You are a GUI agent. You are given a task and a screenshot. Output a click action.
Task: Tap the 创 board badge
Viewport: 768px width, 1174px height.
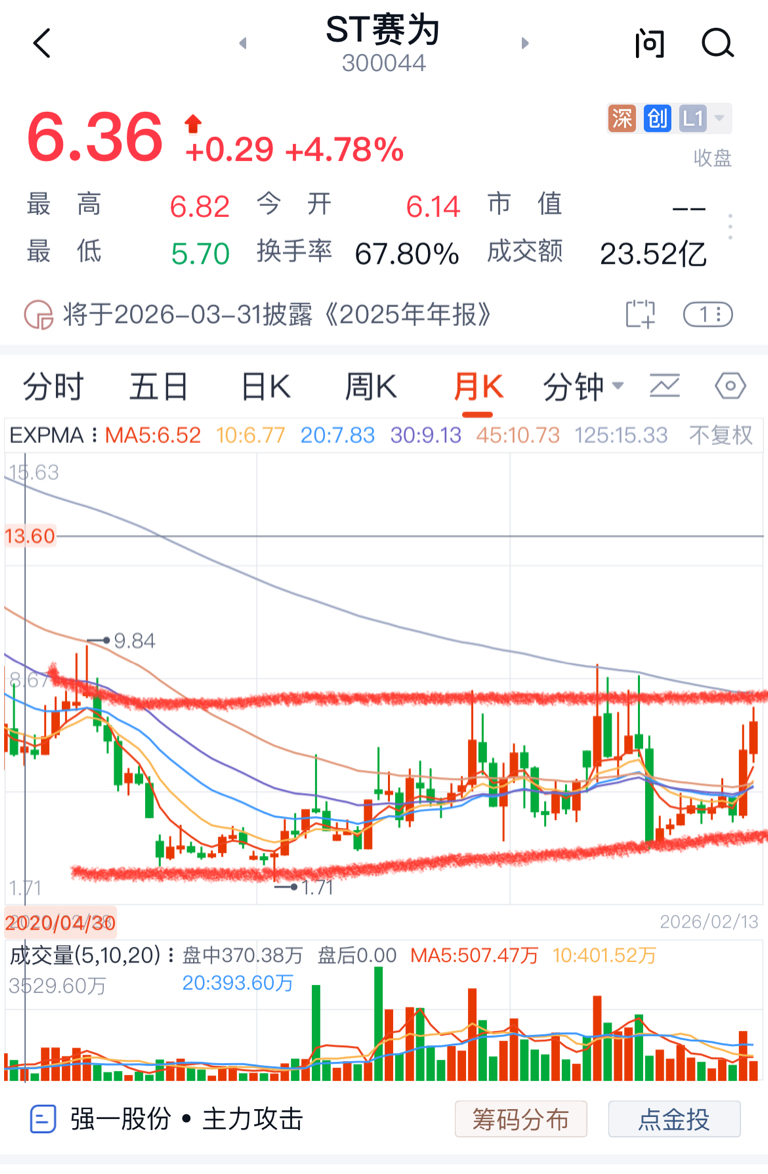657,118
